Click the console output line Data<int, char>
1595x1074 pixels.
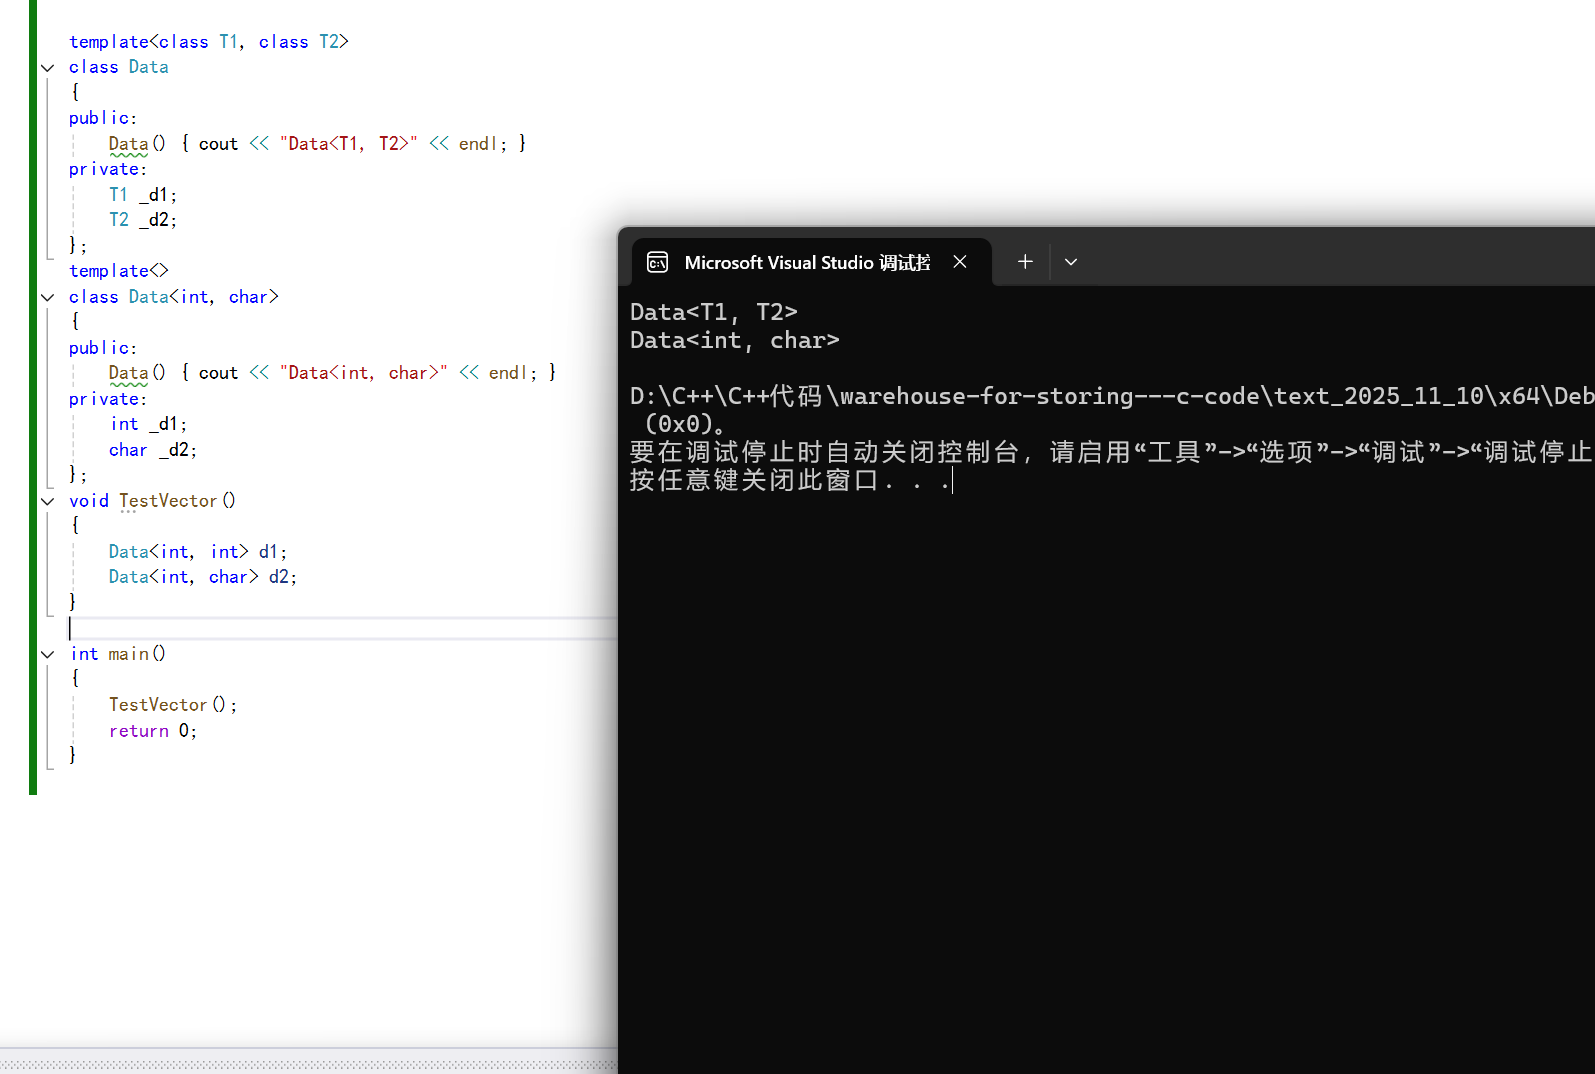pyautogui.click(x=735, y=341)
